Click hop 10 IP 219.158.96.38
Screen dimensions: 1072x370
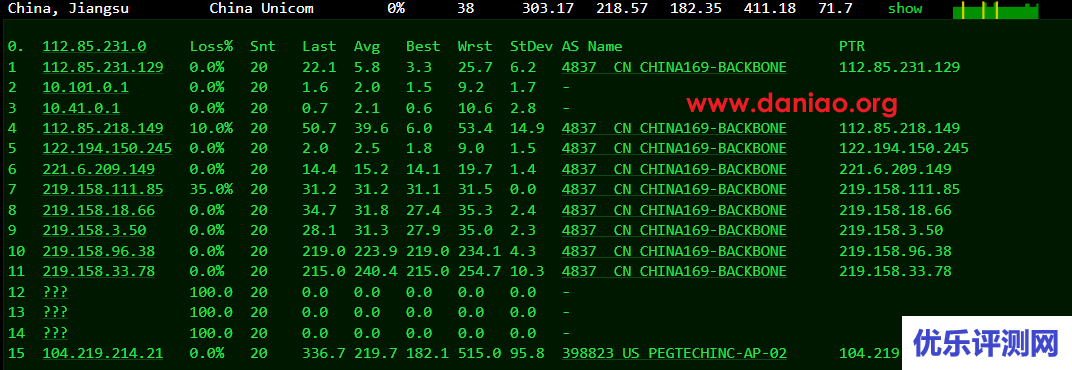[x=98, y=251]
